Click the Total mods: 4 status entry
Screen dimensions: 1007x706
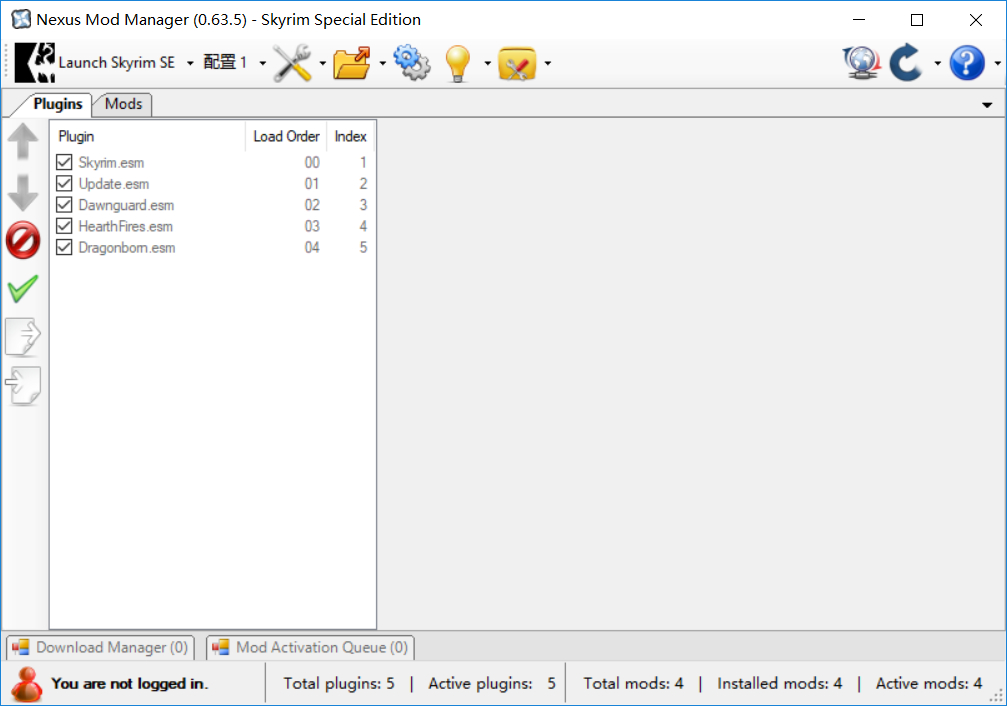(633, 684)
